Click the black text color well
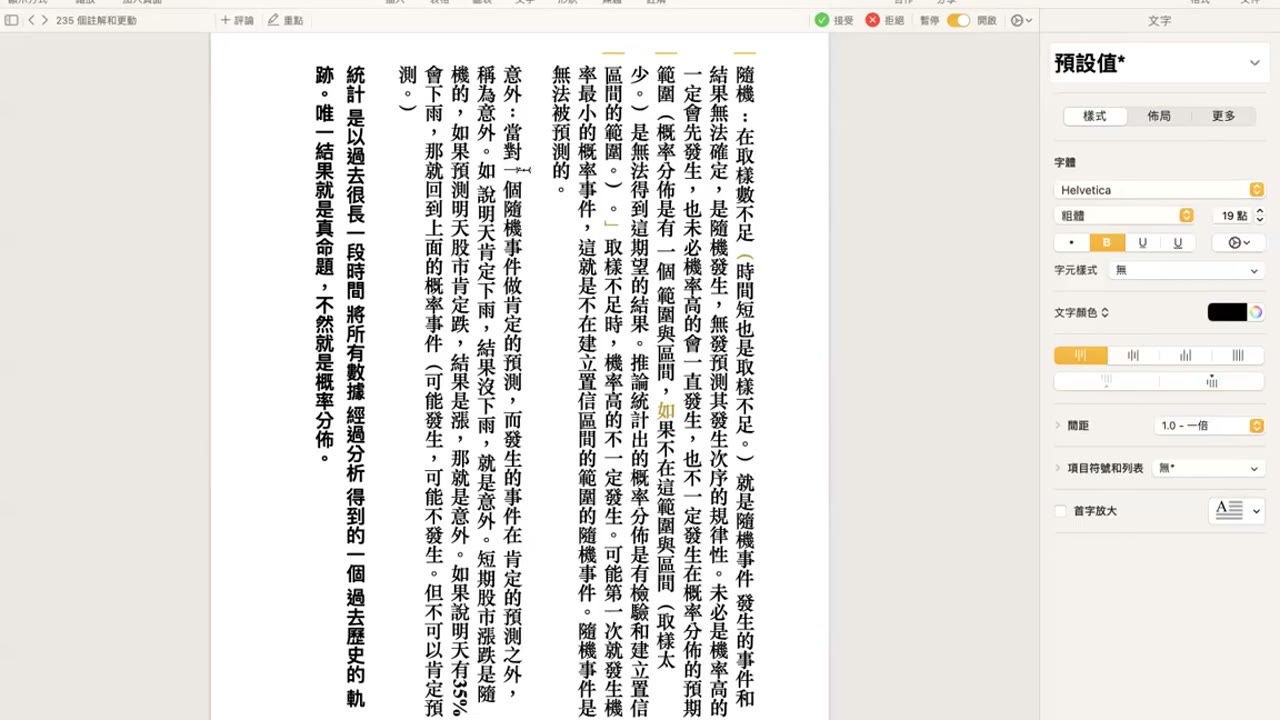Image resolution: width=1280 pixels, height=720 pixels. click(1227, 313)
